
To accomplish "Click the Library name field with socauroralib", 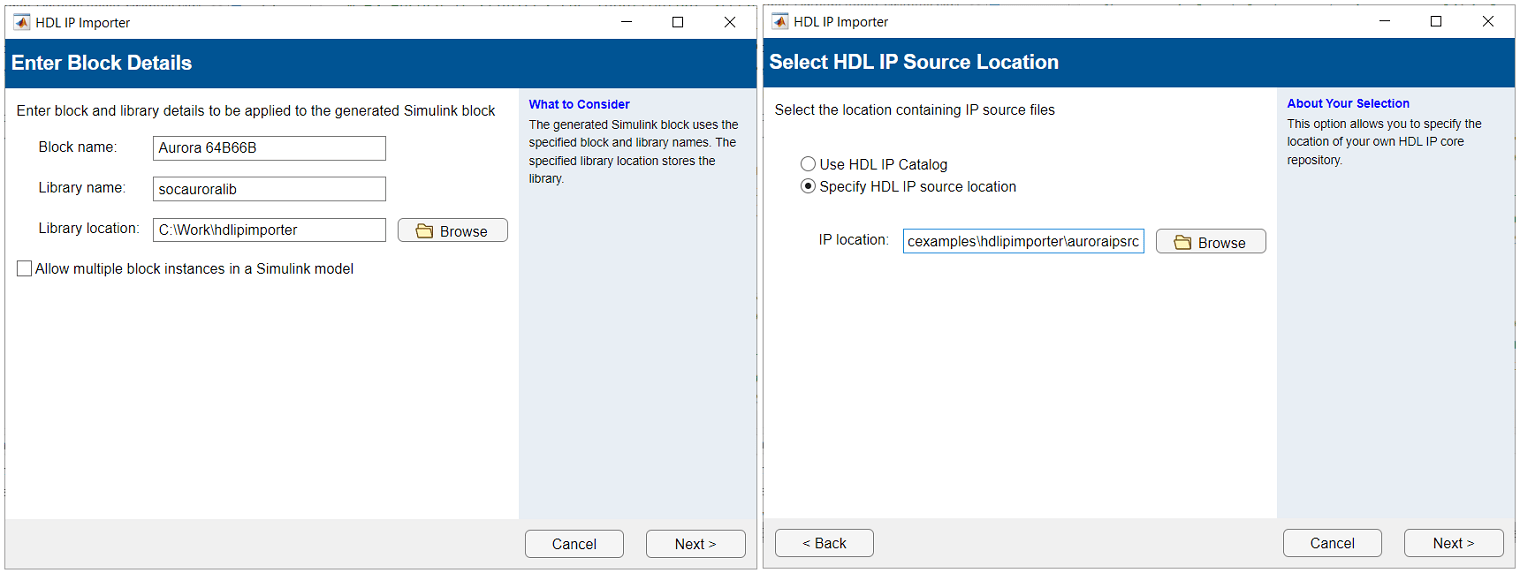I will click(269, 189).
